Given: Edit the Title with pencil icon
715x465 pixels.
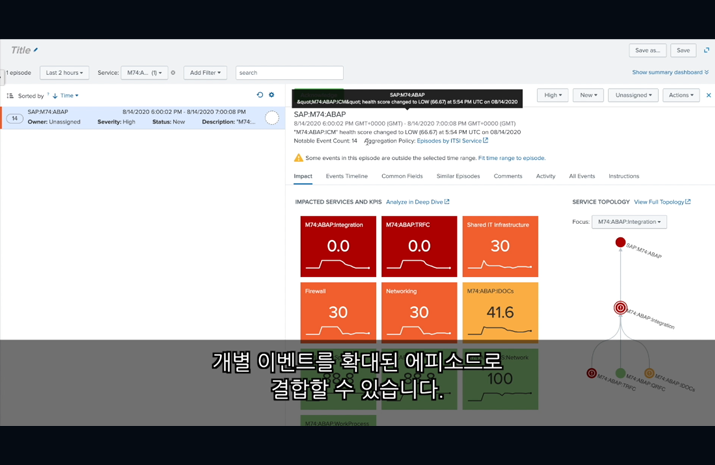Looking at the screenshot, I should [x=36, y=50].
